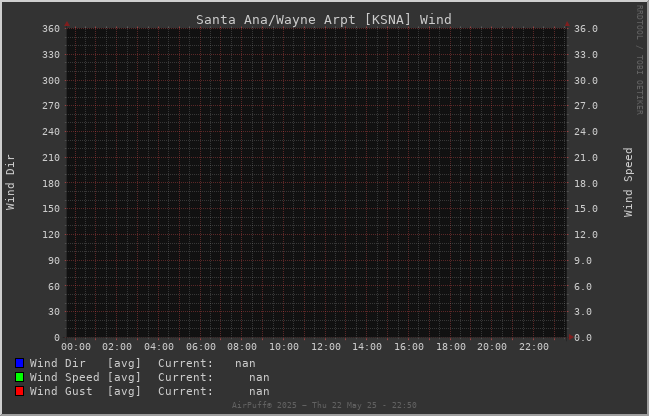Viewport: 649px width, 416px height.
Task: Click the 04:00 time axis label
Action: [159, 347]
